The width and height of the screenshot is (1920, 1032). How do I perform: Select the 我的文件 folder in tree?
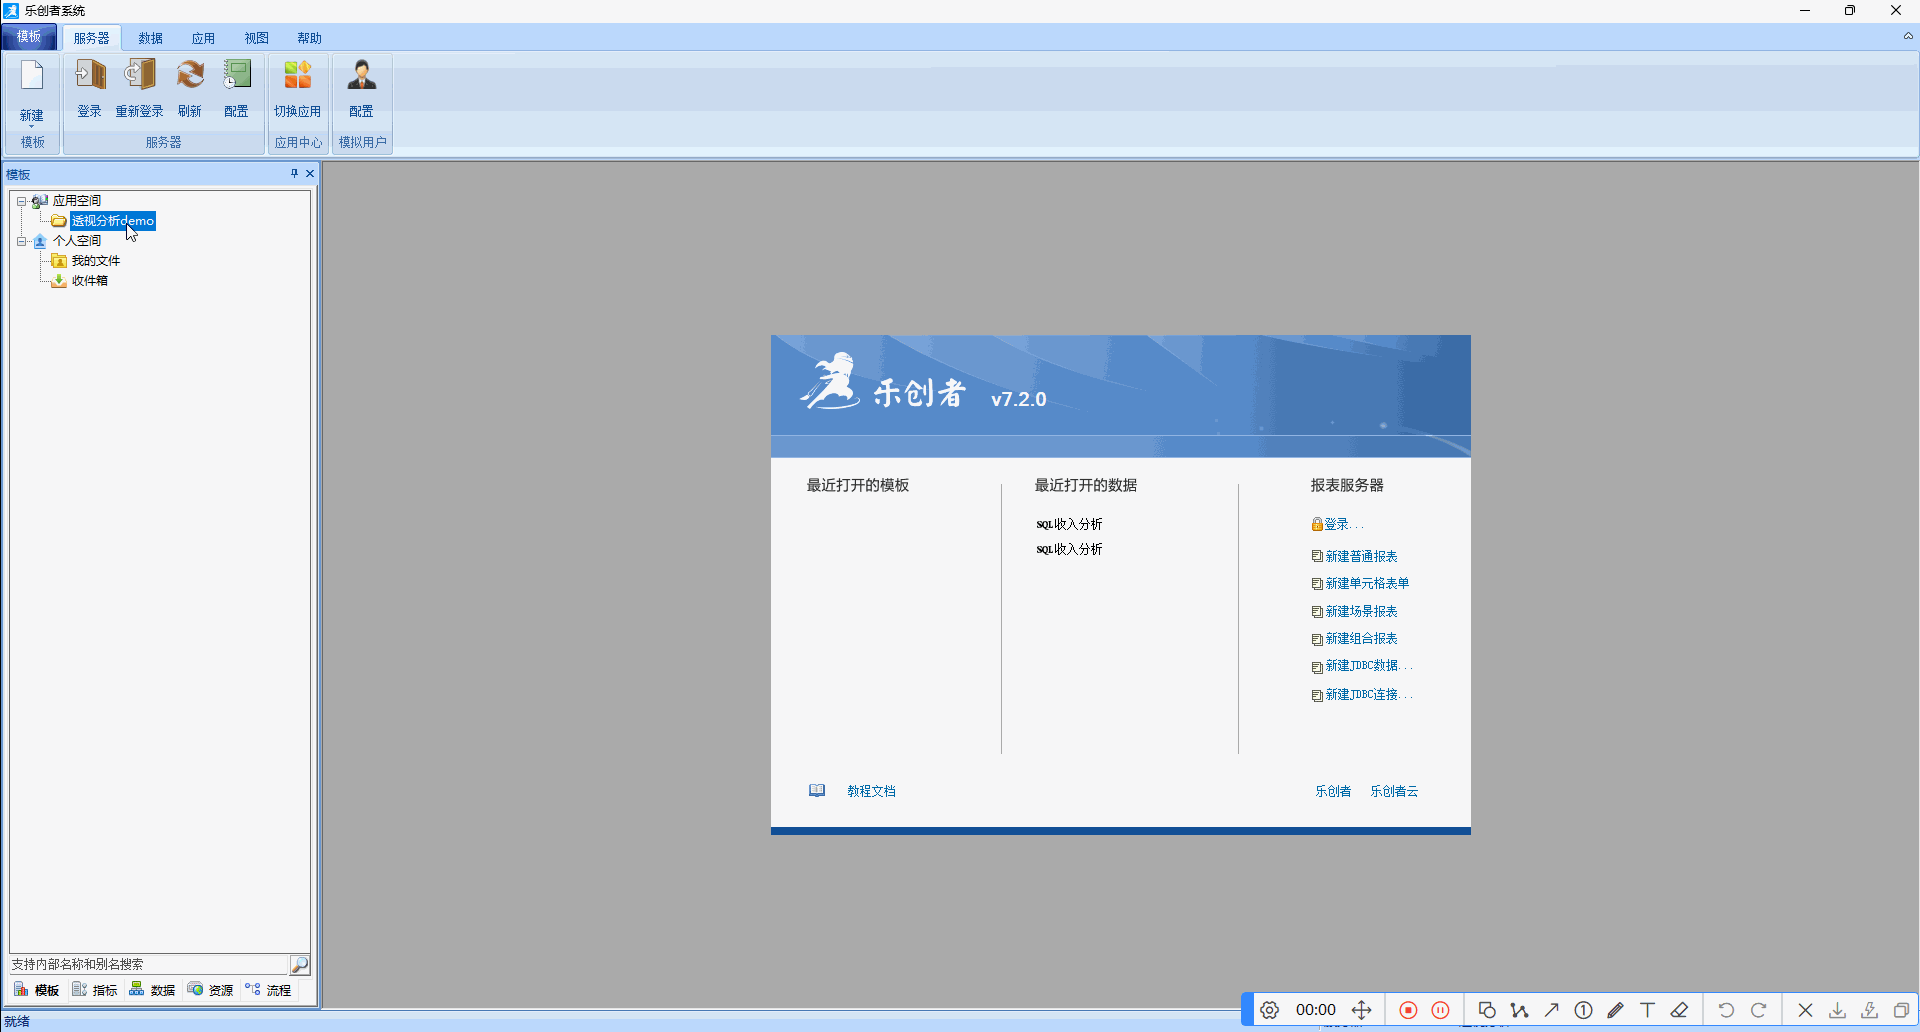[x=95, y=261]
